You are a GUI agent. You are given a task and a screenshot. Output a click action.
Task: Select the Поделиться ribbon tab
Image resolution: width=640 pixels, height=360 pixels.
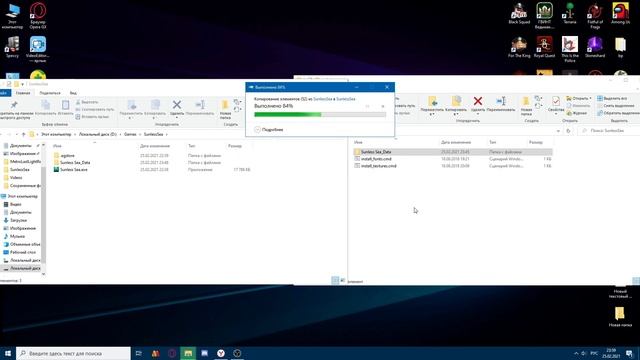tap(50, 93)
